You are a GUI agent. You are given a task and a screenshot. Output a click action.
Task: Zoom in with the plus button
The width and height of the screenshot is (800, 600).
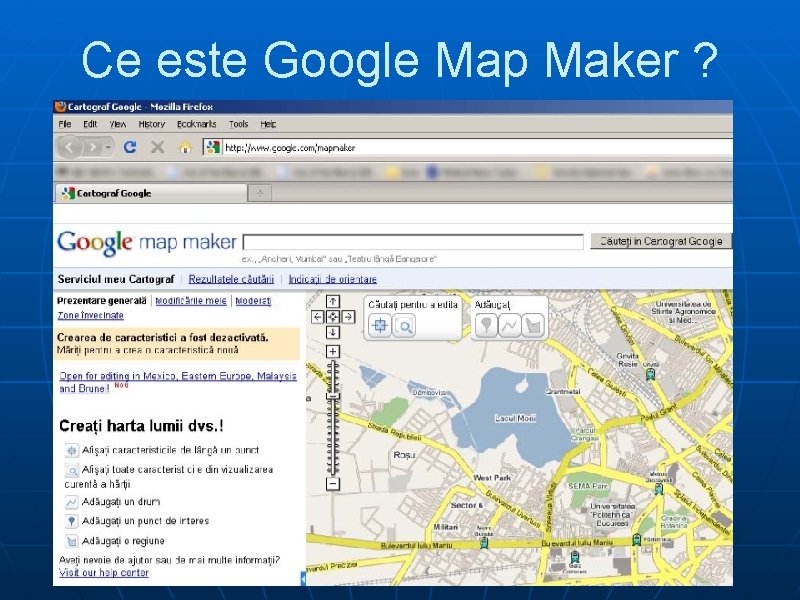click(333, 351)
